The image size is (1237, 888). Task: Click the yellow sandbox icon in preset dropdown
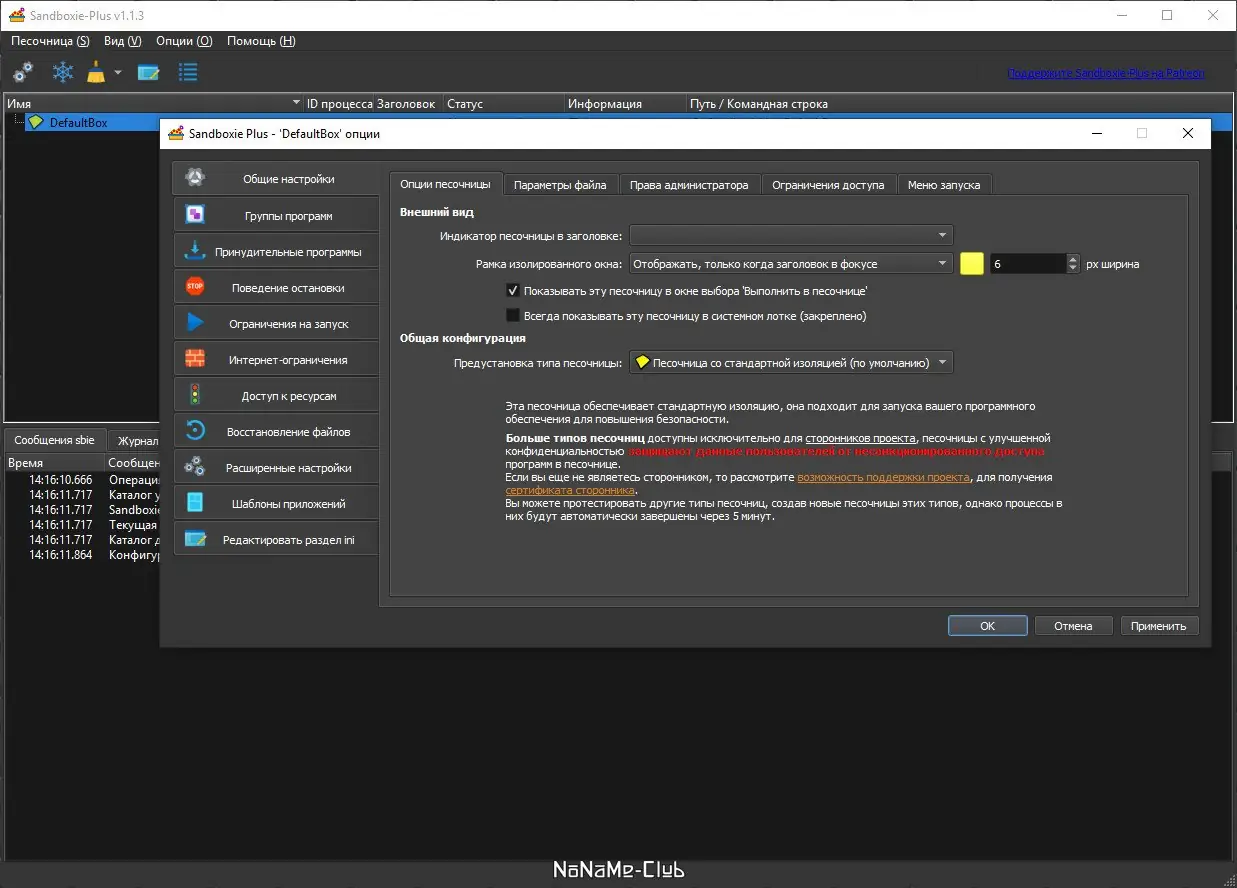click(642, 362)
